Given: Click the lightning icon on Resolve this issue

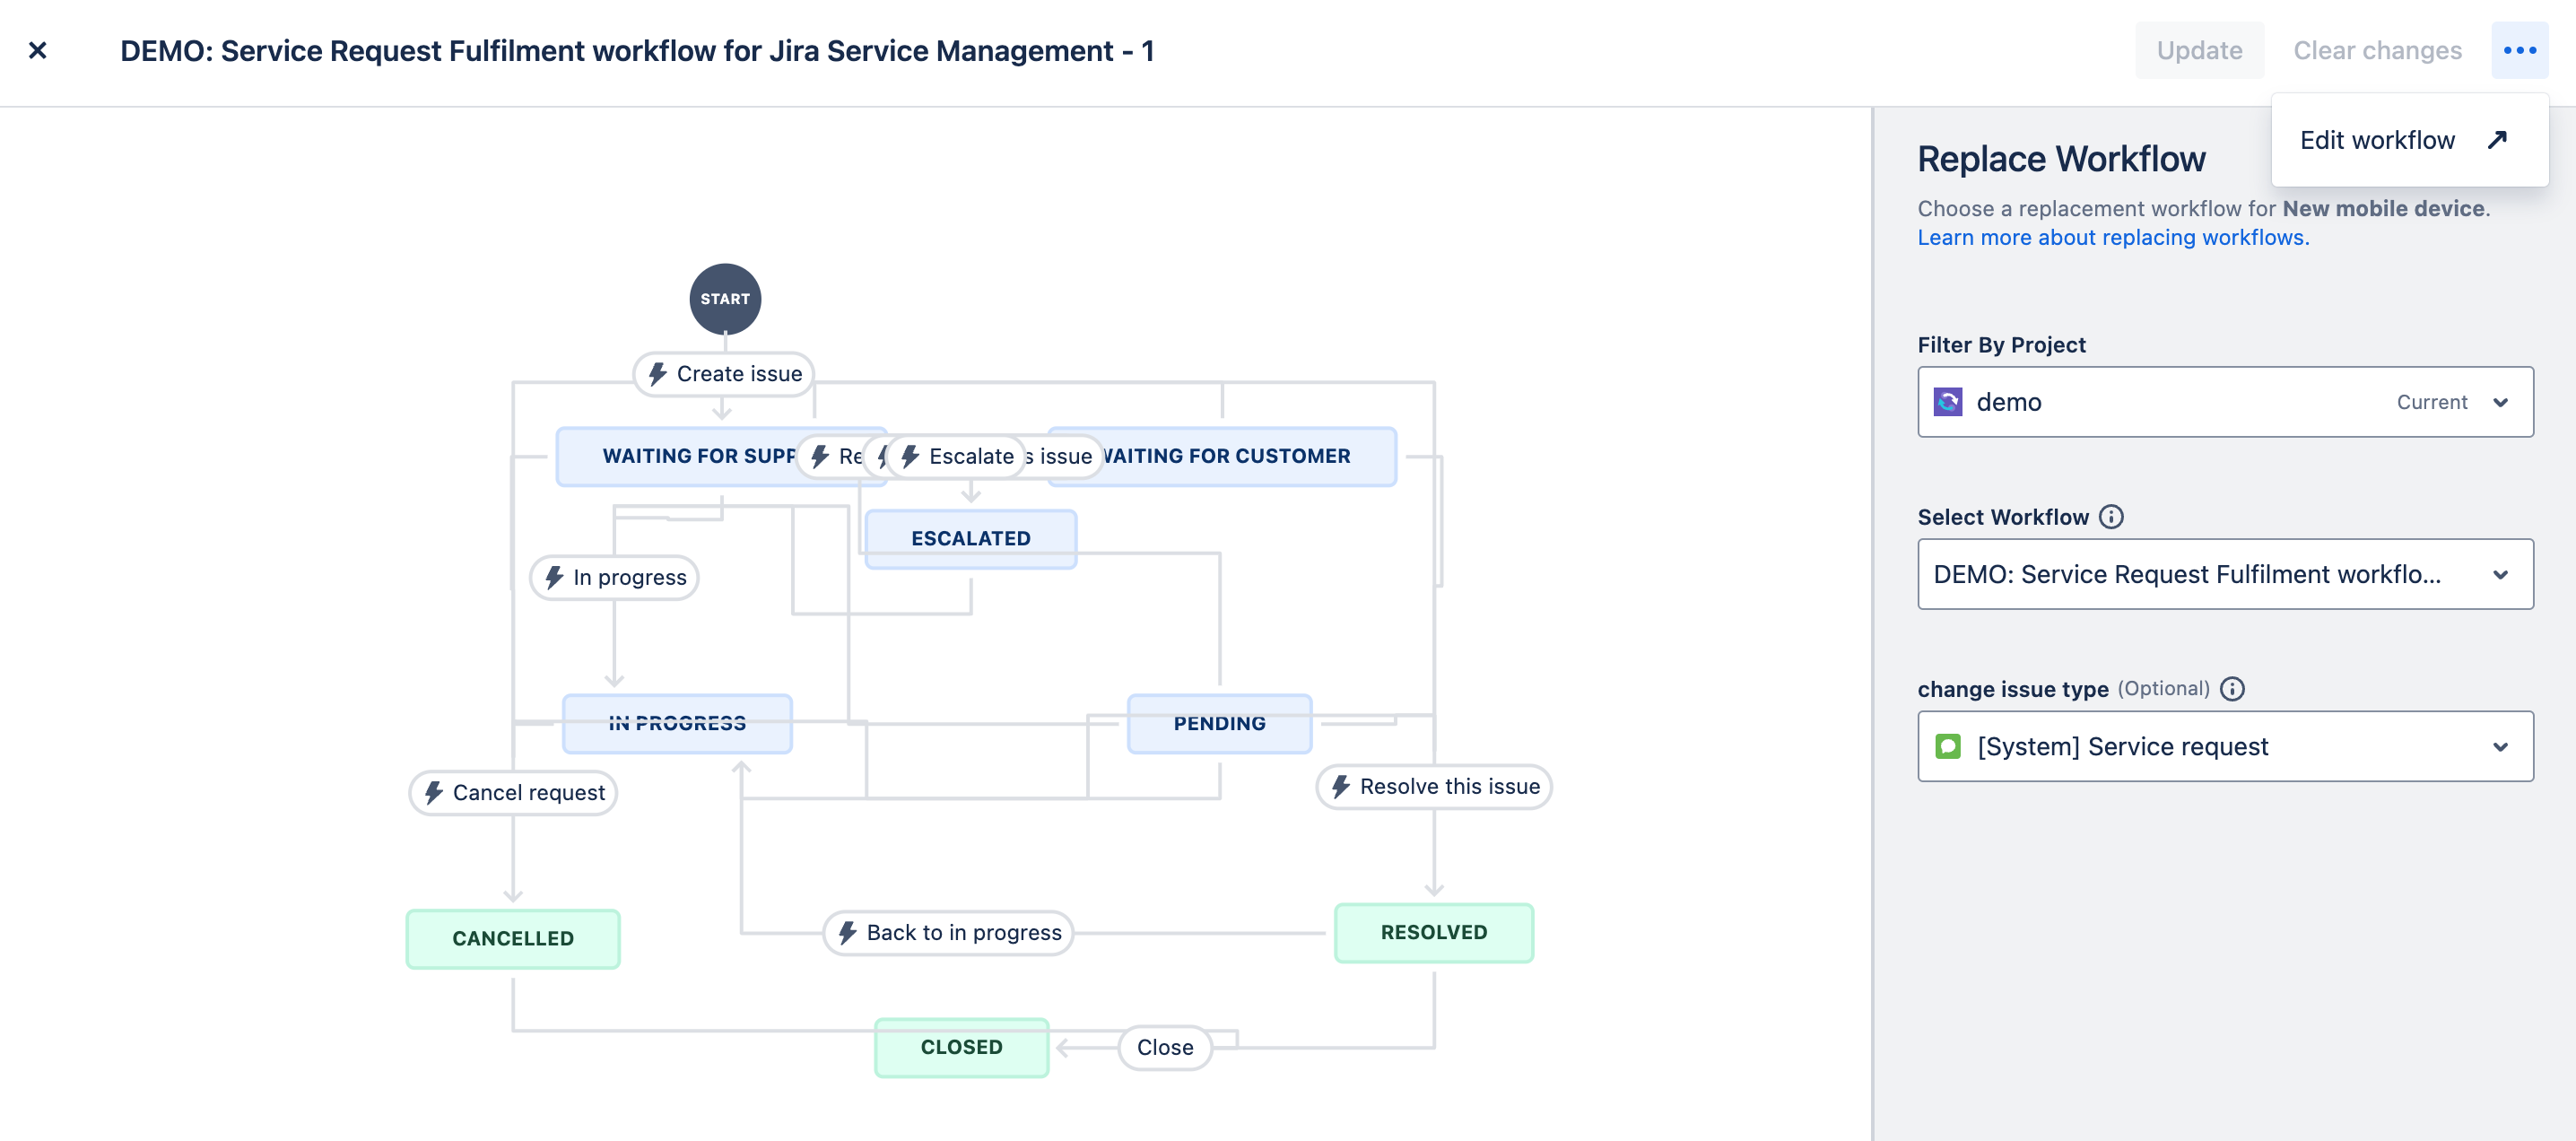Looking at the screenshot, I should 1340,787.
